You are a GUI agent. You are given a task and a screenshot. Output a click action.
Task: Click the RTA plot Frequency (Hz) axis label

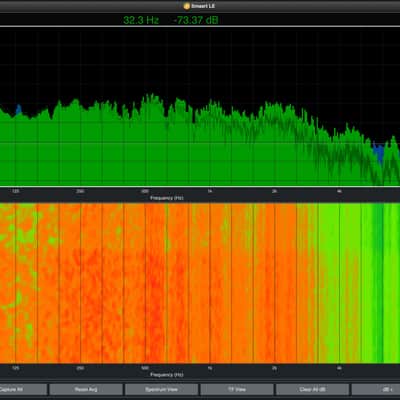[x=167, y=198]
